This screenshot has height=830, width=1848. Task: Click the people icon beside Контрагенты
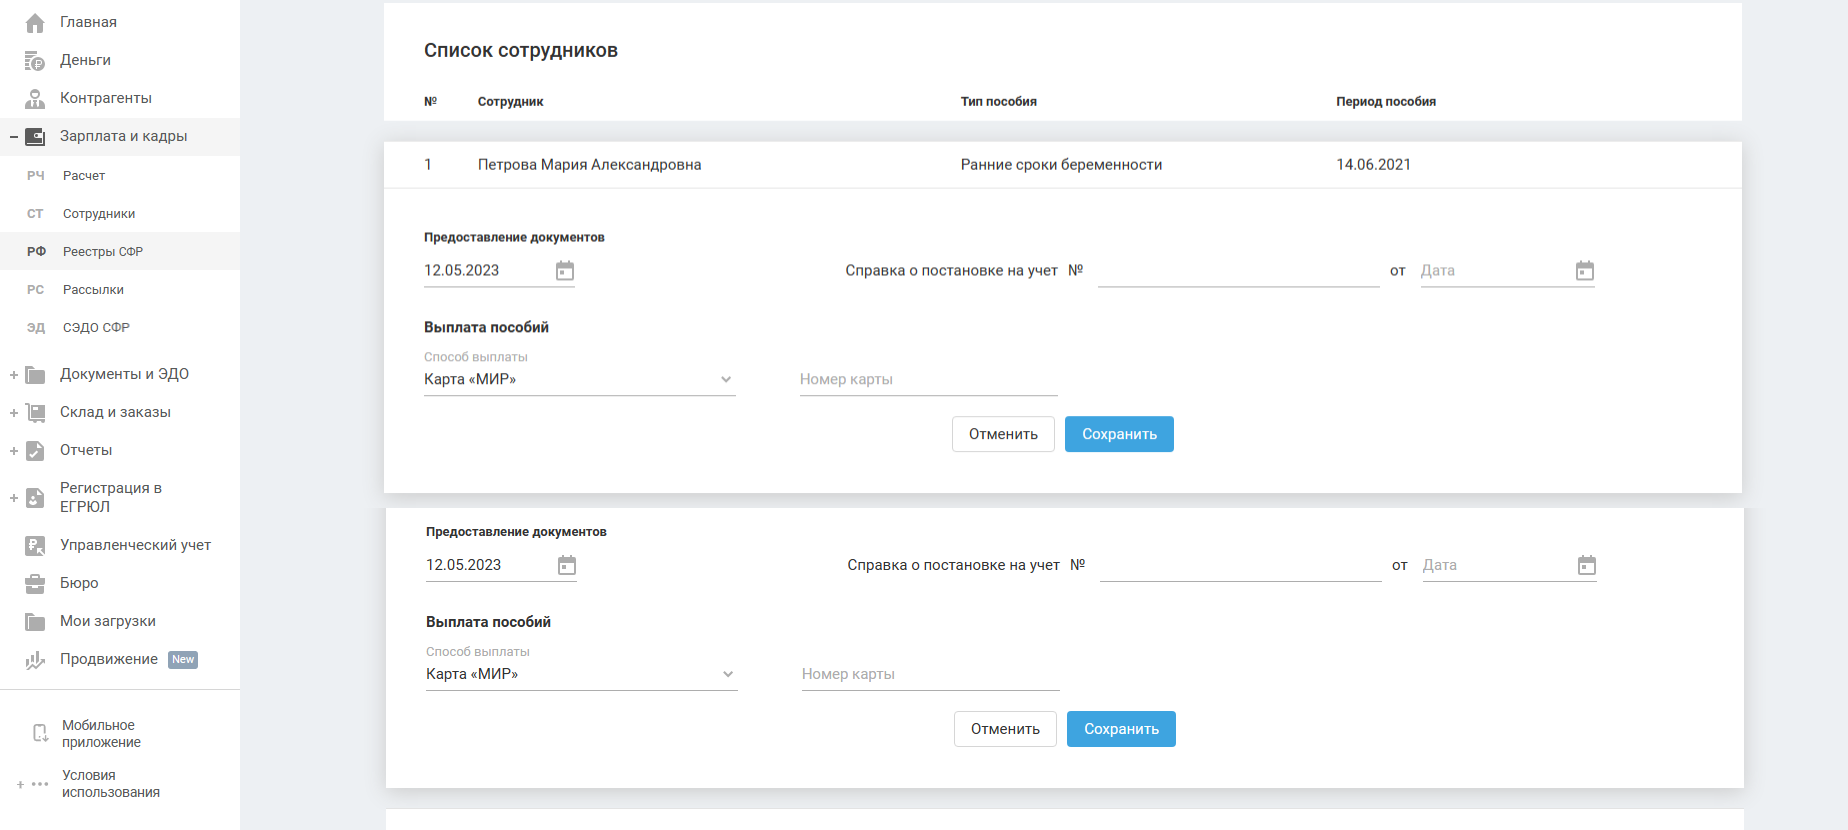tap(35, 99)
